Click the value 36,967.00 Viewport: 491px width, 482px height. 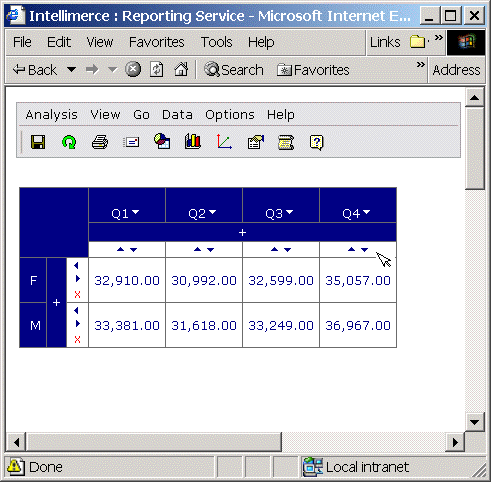(358, 325)
